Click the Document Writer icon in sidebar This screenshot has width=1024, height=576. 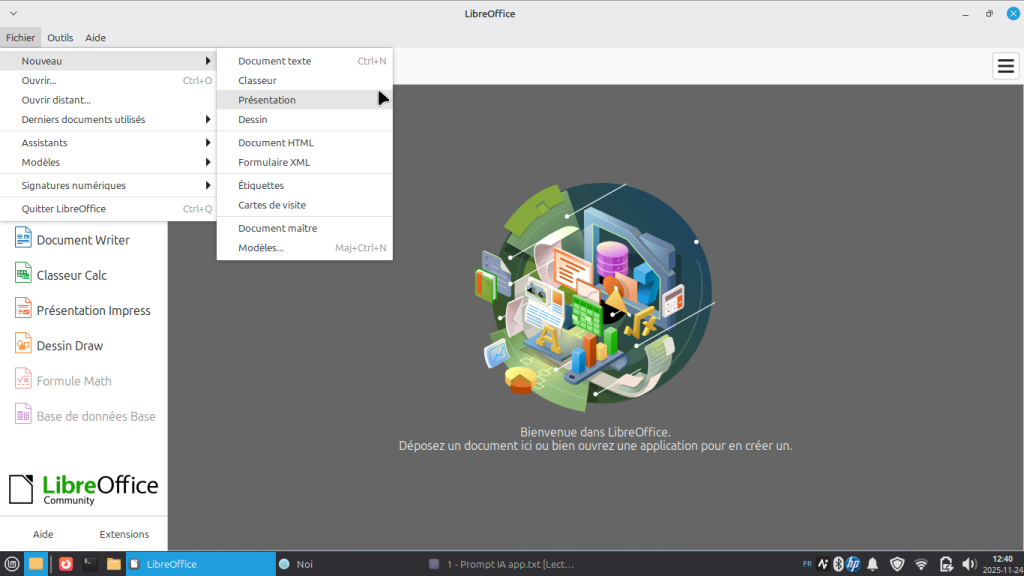pyautogui.click(x=23, y=240)
